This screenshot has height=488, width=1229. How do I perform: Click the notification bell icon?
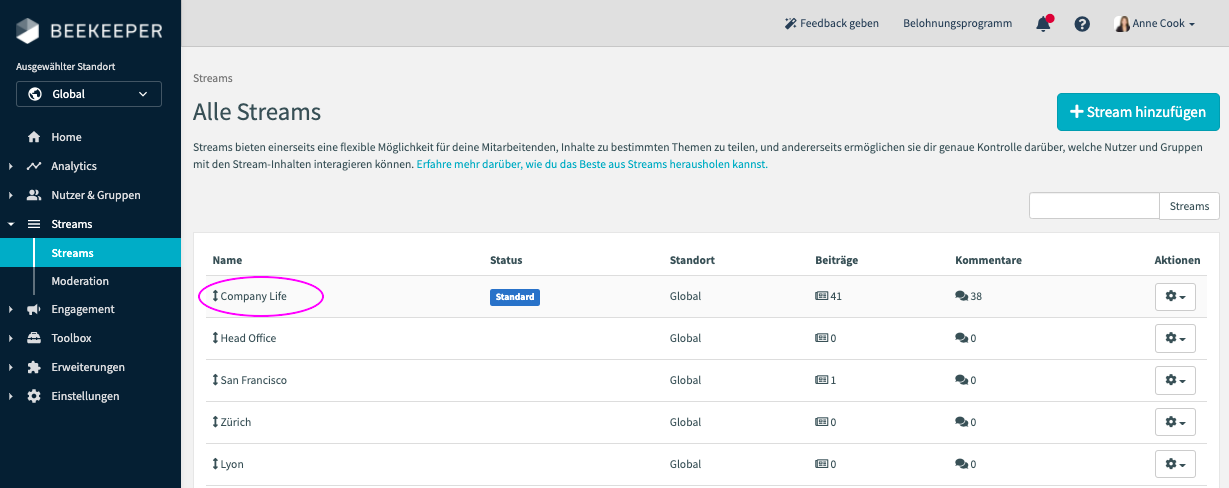point(1043,24)
